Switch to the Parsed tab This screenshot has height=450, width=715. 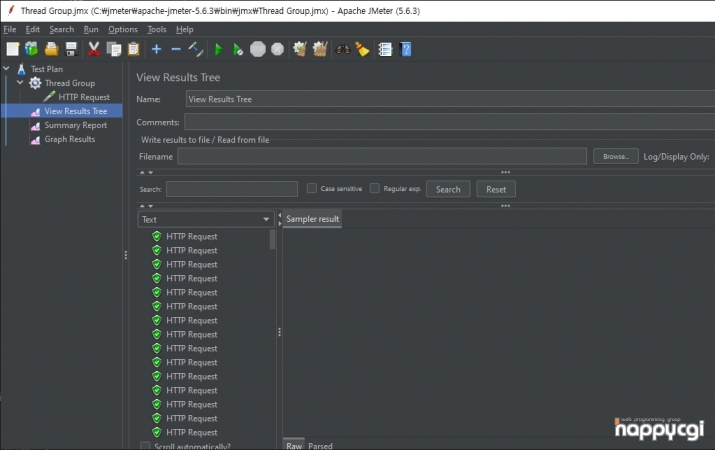click(320, 445)
